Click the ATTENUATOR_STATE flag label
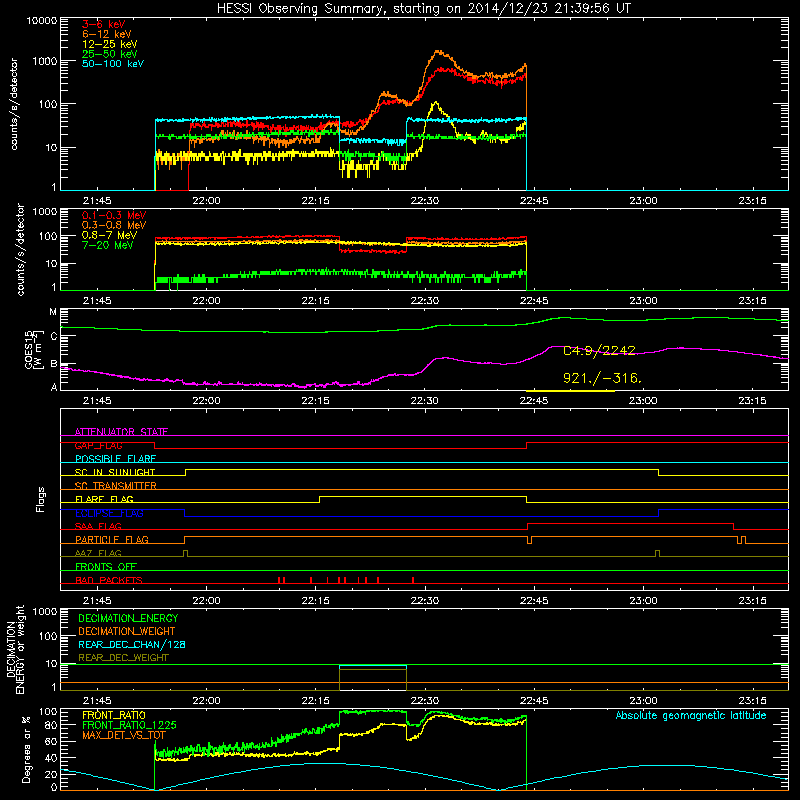The height and width of the screenshot is (800, 800). [x=121, y=432]
